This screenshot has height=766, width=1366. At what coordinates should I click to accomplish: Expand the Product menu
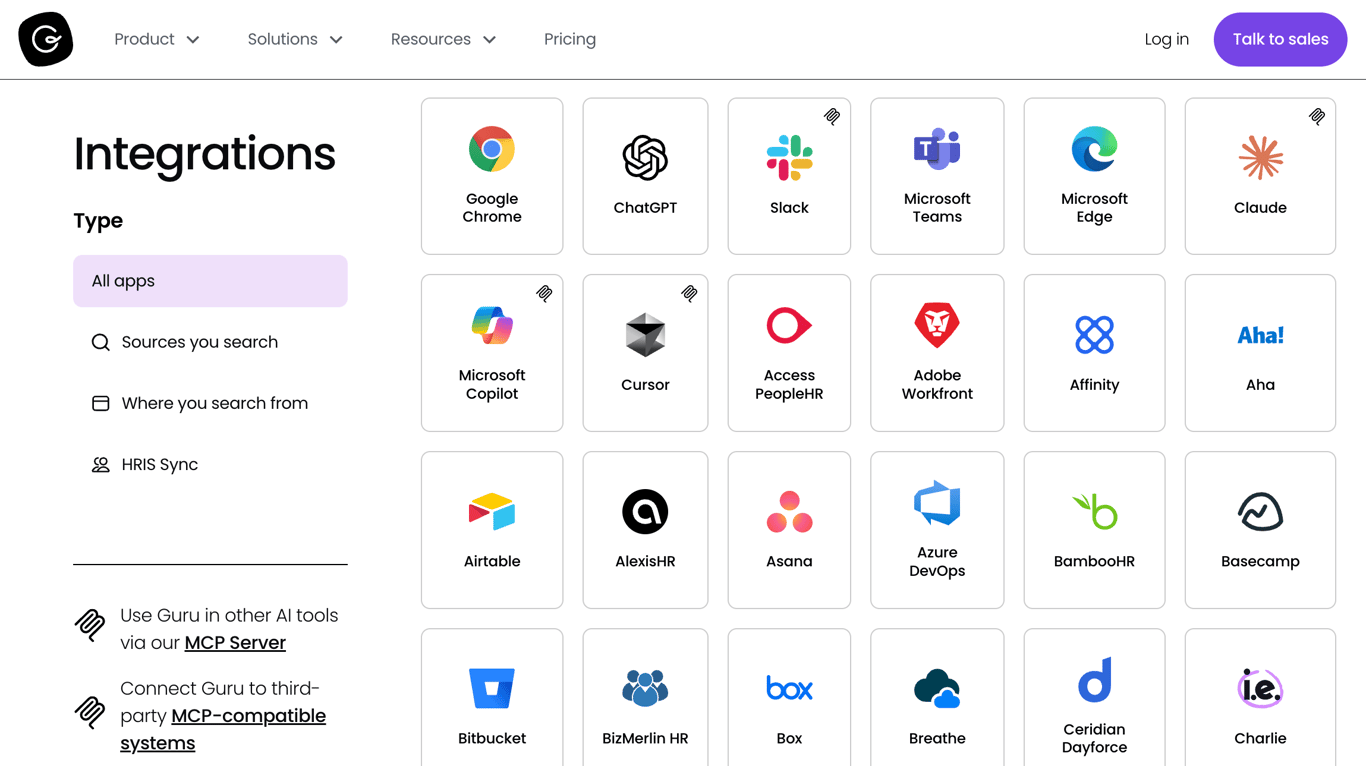coord(157,39)
